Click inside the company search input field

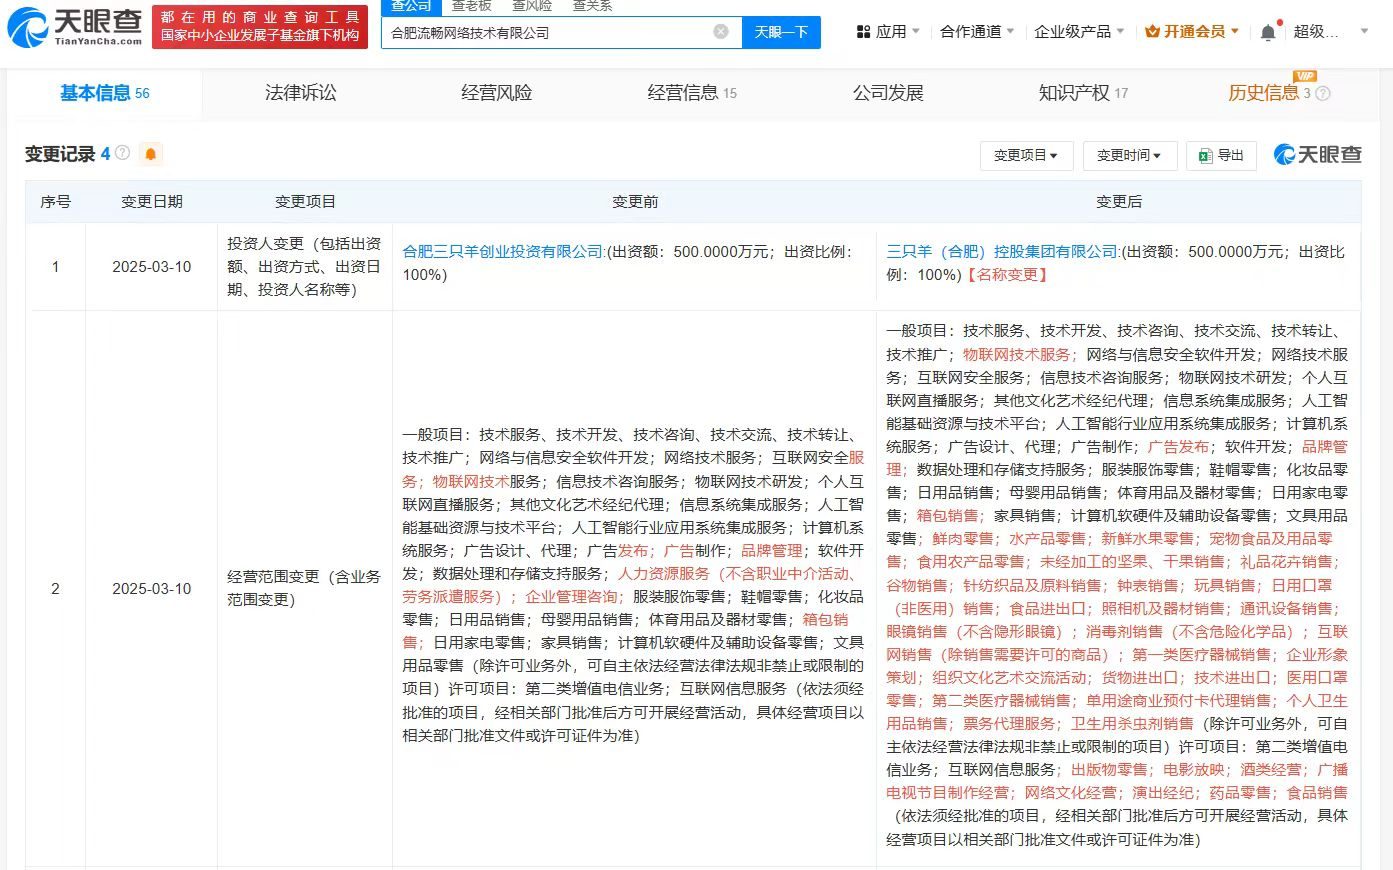coord(550,32)
